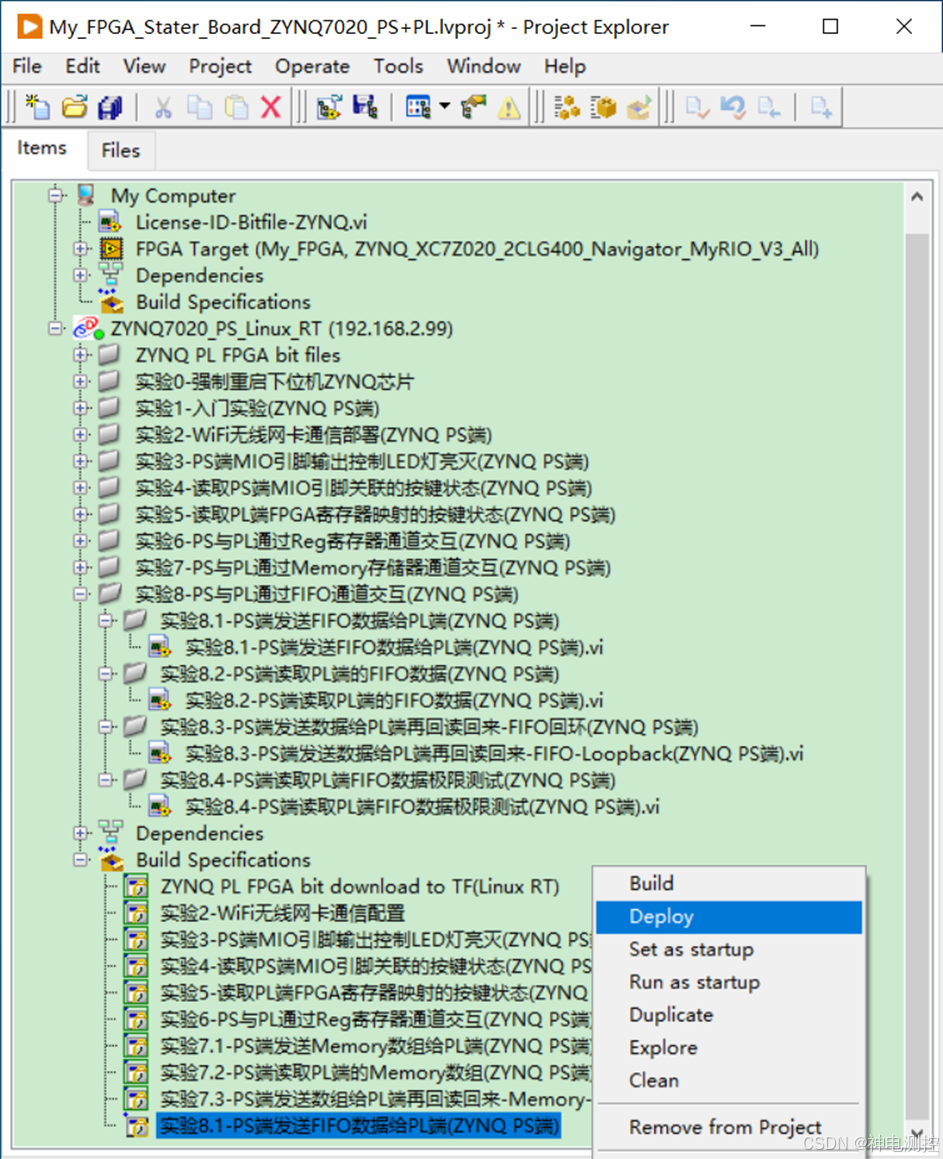The height and width of the screenshot is (1159, 943).
Task: Expand Dependencies under My Computer
Action: (x=80, y=275)
